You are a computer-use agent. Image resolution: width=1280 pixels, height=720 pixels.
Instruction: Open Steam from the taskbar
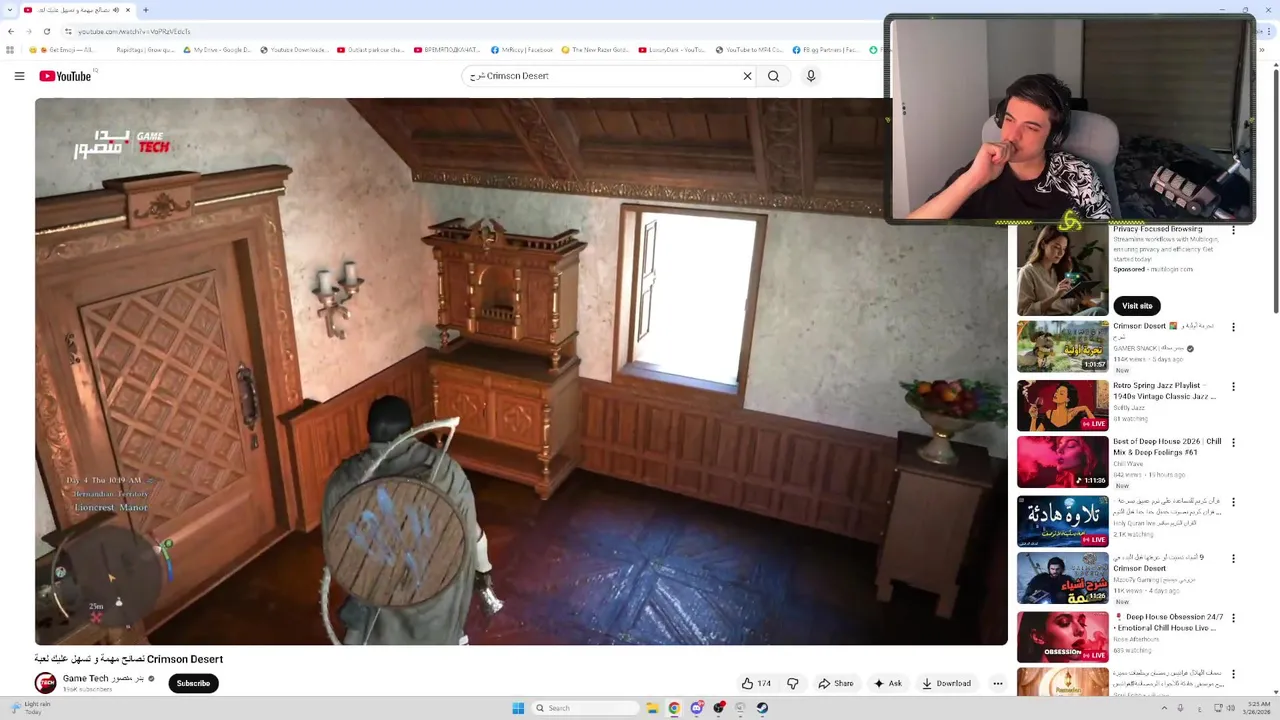pos(762,708)
